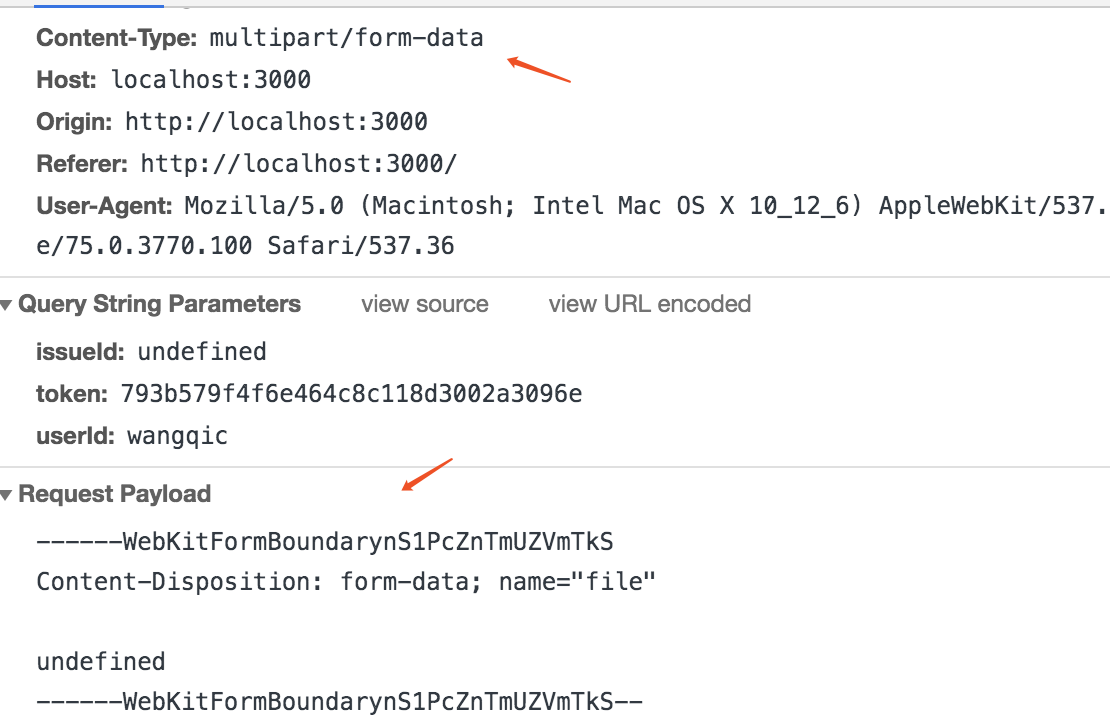The width and height of the screenshot is (1110, 718).
Task: Click the closing WebKitFormBoundary line
Action: [340, 702]
